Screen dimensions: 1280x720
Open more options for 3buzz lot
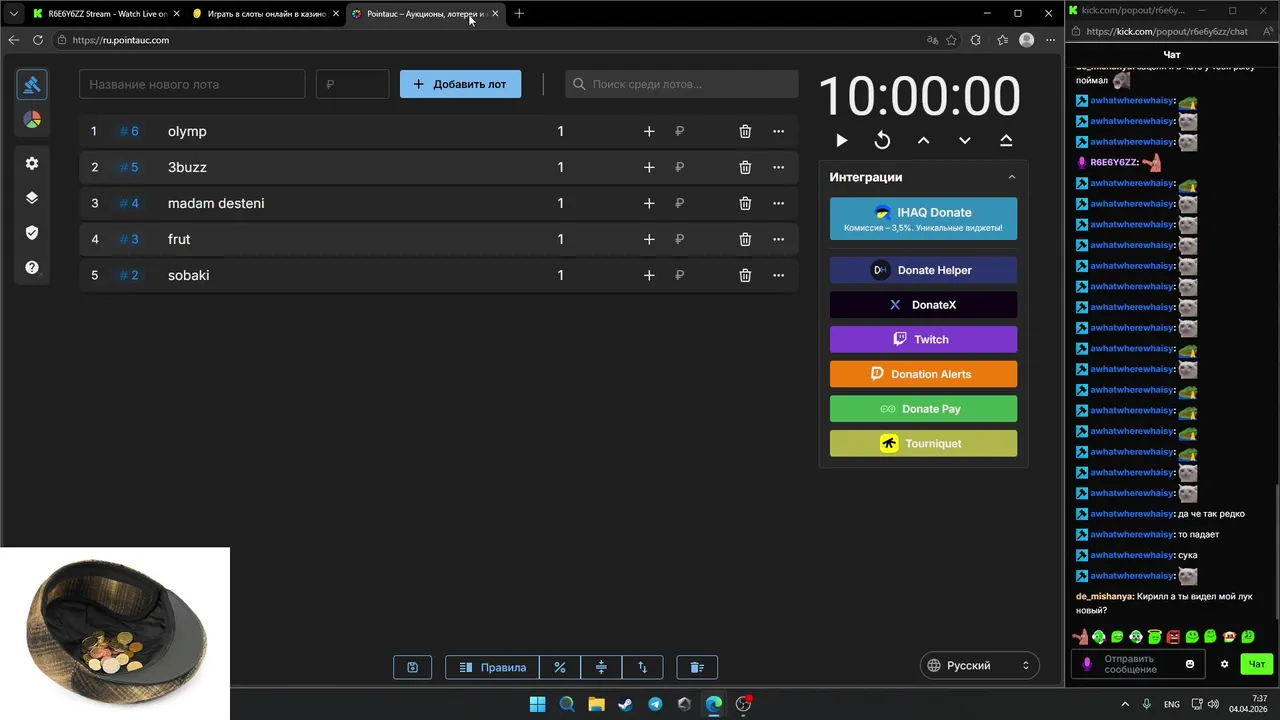(x=778, y=167)
